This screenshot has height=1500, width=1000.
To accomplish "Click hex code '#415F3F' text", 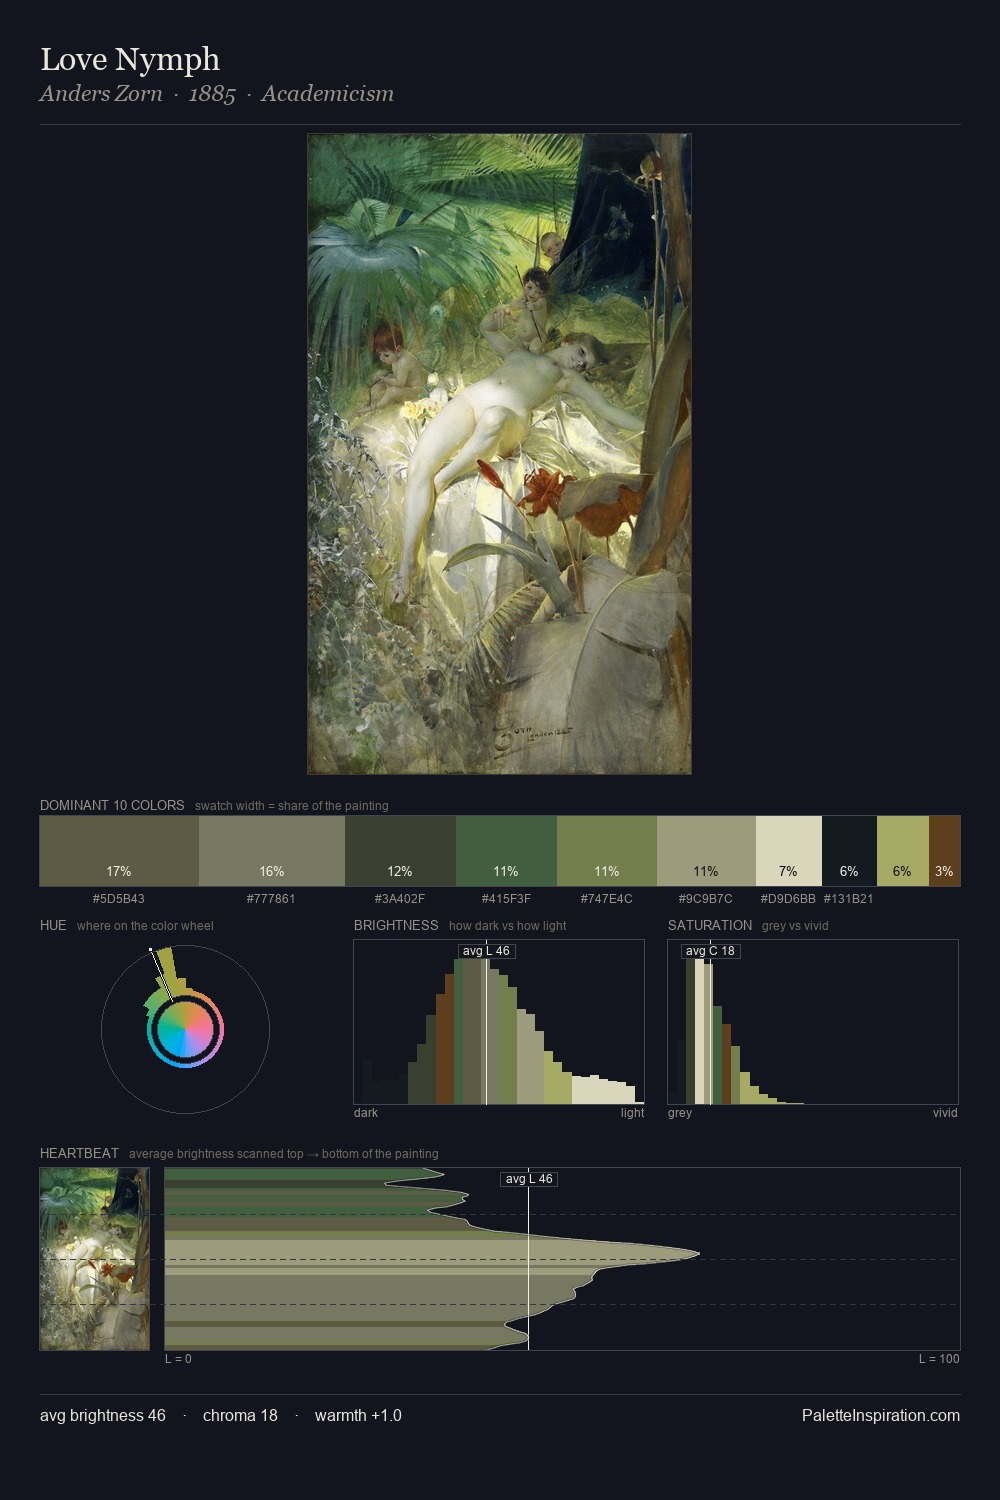I will [x=506, y=899].
